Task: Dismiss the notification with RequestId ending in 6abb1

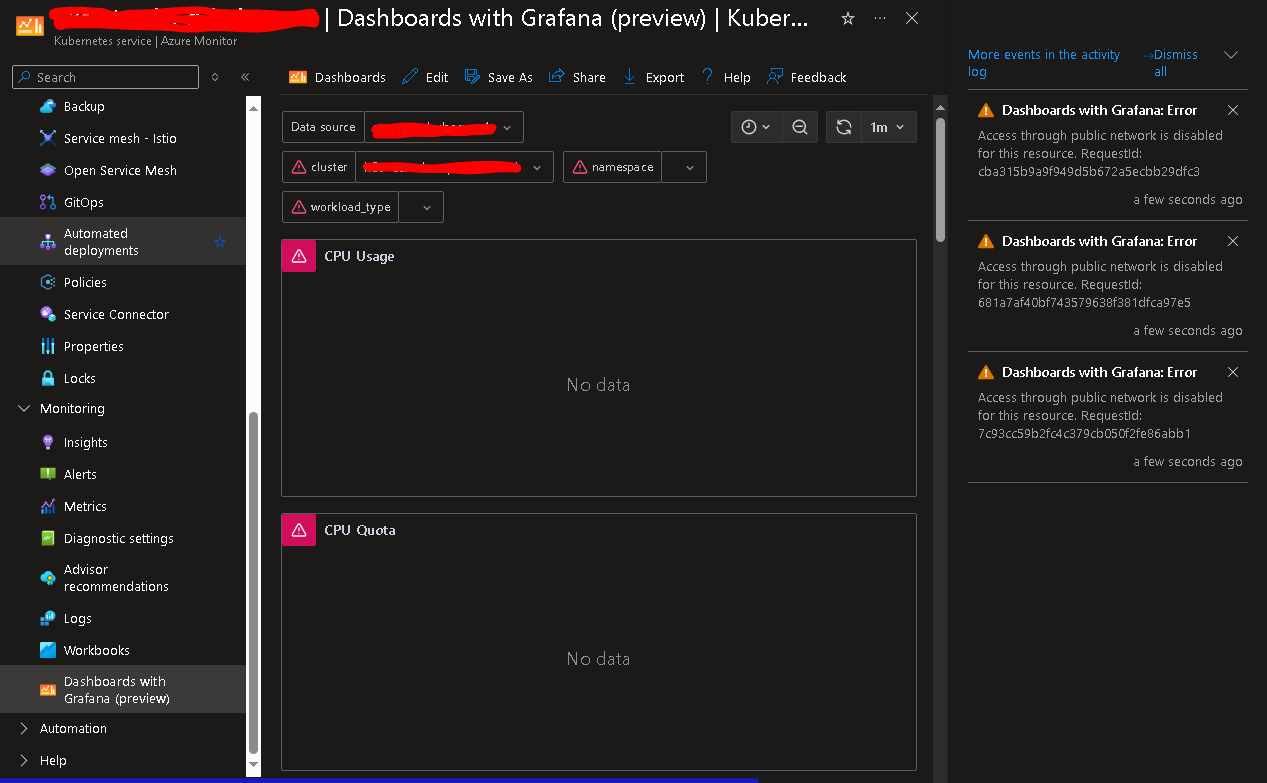Action: [x=1233, y=372]
